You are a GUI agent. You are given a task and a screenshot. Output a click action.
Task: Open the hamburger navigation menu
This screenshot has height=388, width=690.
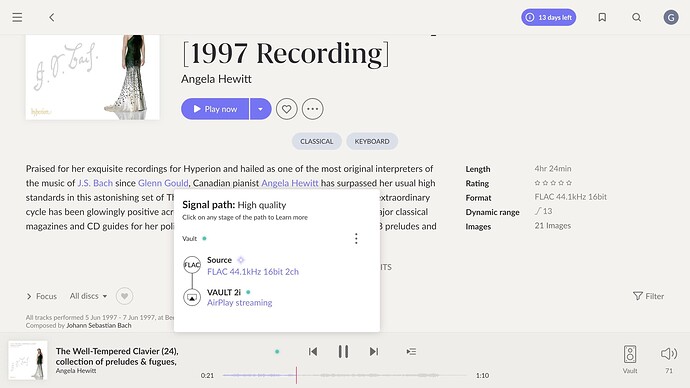17,18
